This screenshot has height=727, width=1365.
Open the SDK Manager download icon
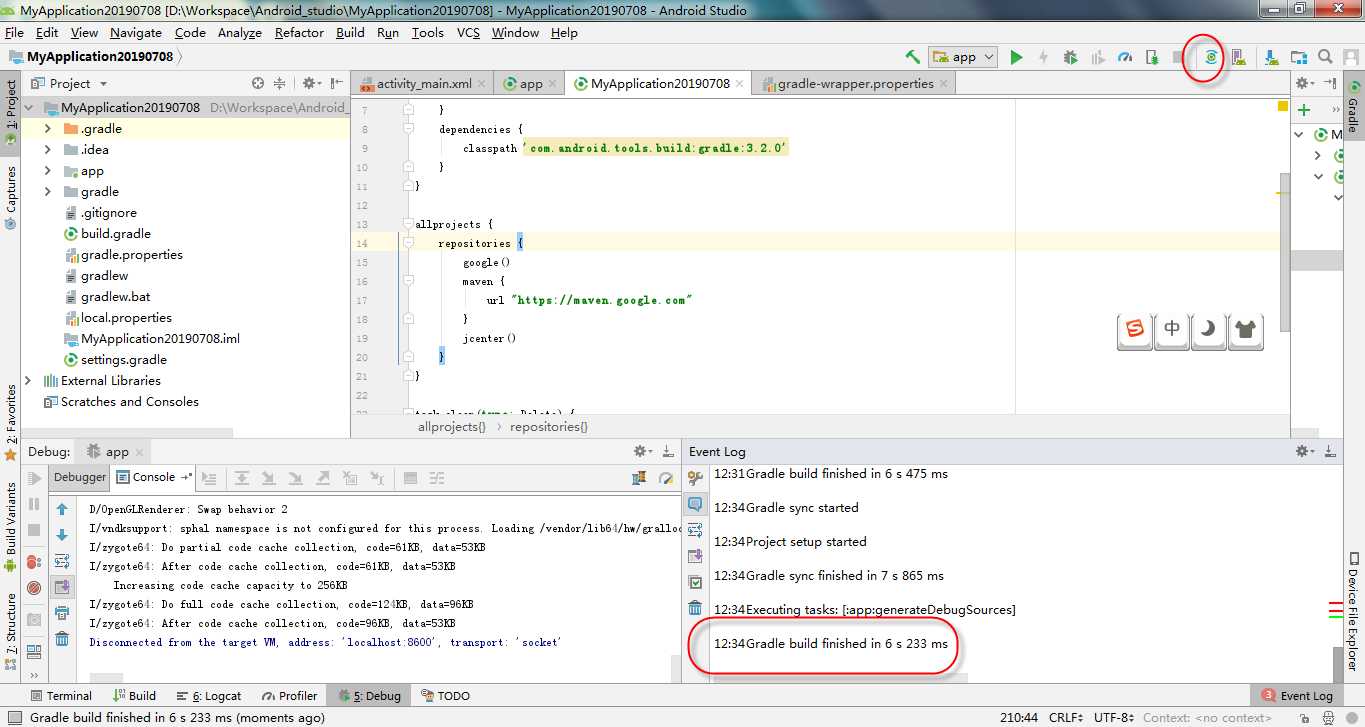[x=1272, y=58]
